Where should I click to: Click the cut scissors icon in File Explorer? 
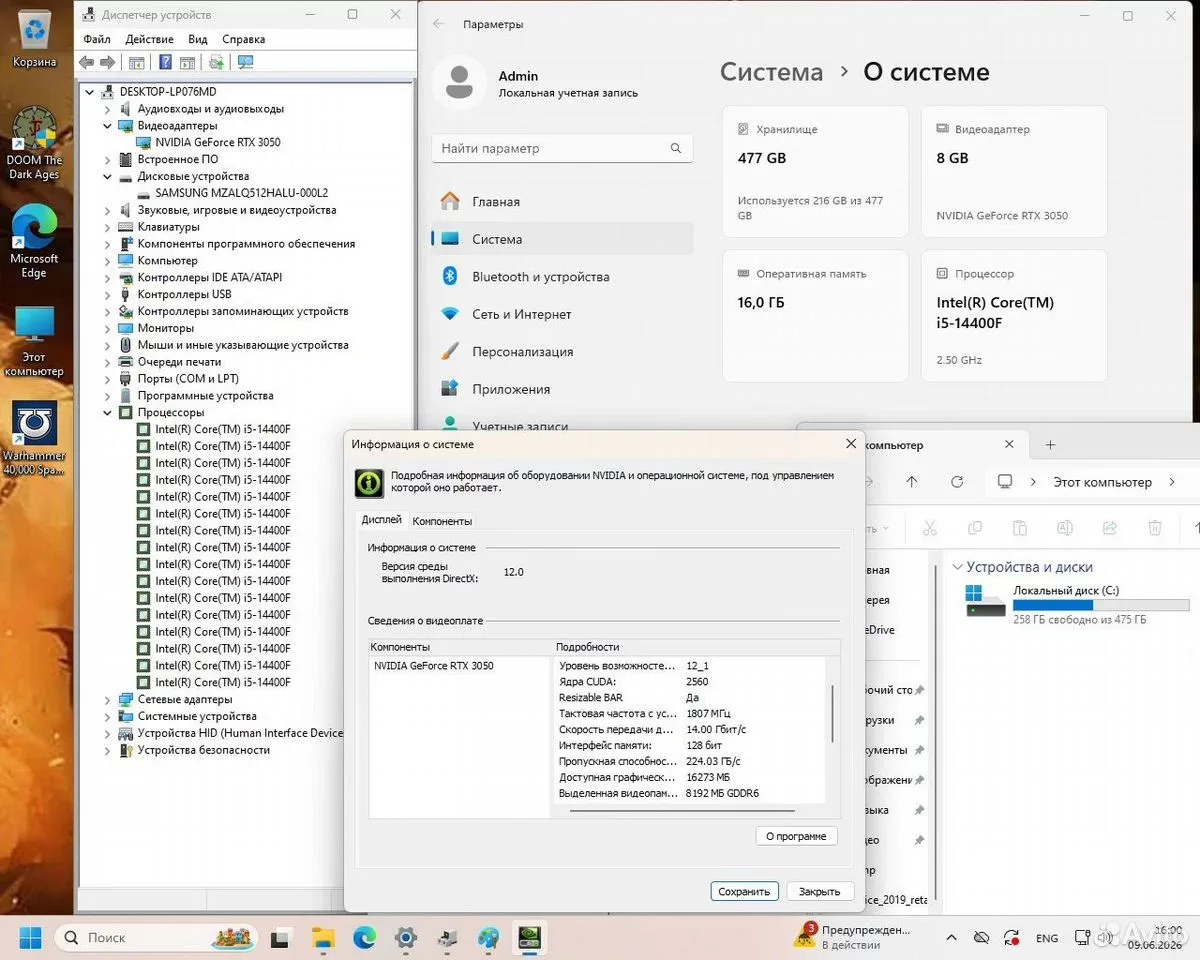(930, 527)
